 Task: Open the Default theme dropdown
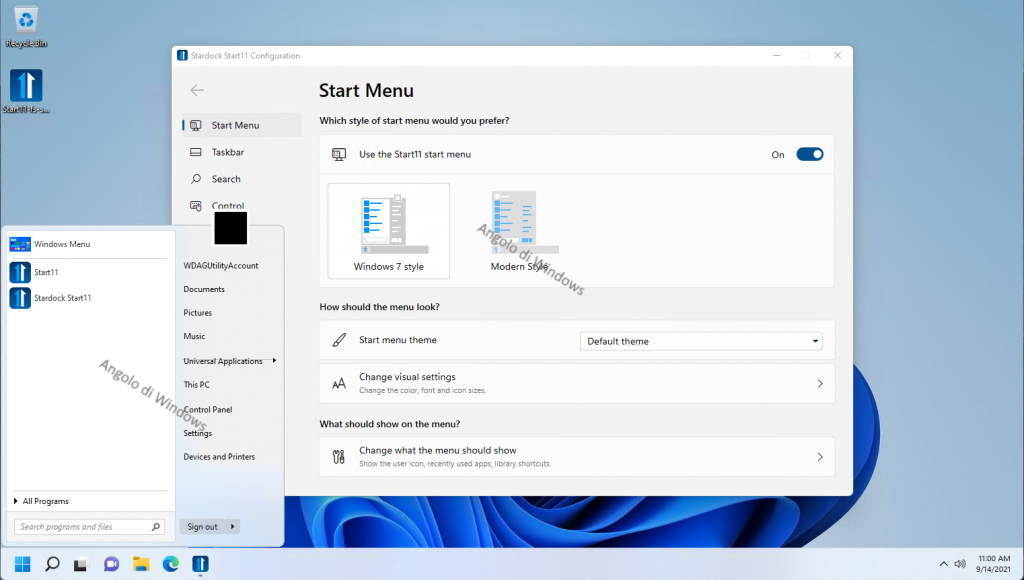(x=700, y=341)
